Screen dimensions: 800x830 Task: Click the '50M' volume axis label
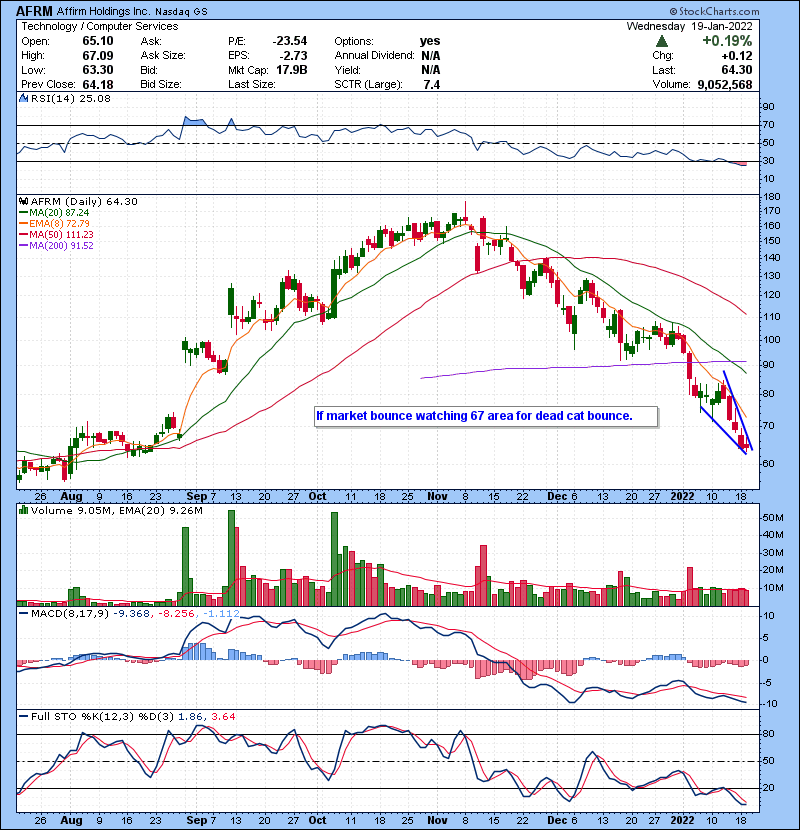pos(773,518)
